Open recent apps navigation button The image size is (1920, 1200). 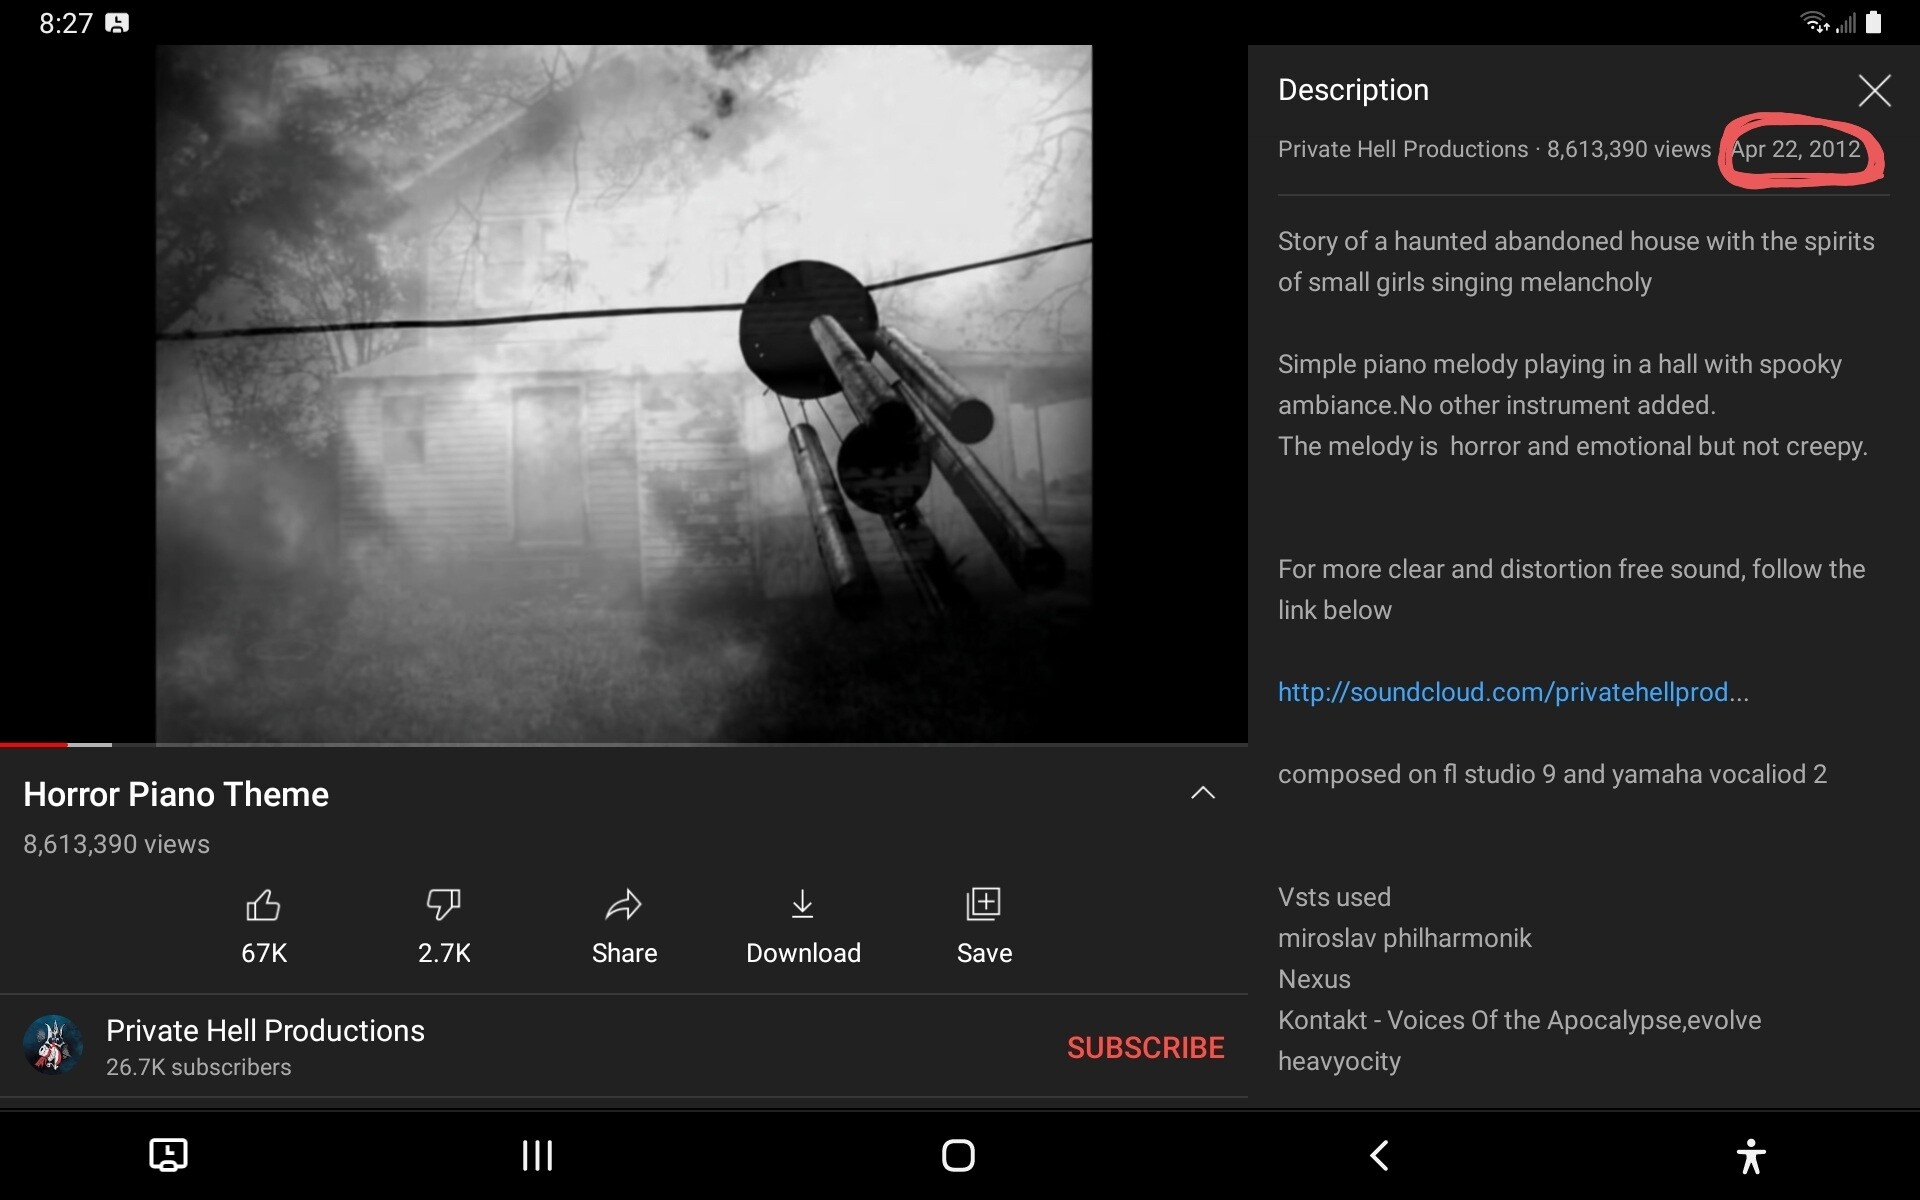[x=537, y=1156]
